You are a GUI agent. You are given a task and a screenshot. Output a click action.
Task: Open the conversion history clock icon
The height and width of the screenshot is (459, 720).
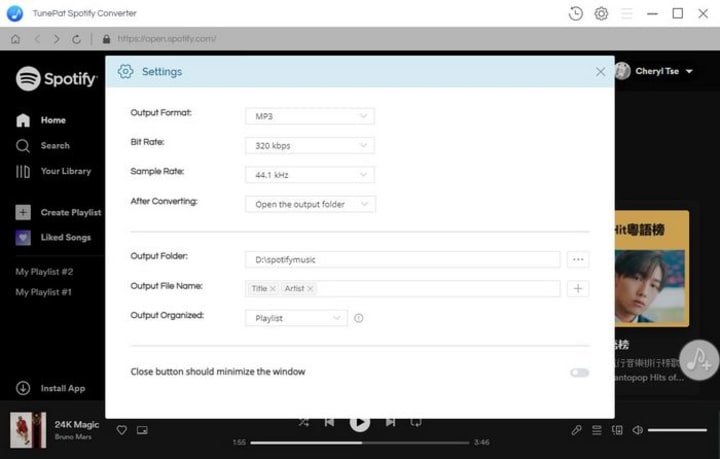coord(575,14)
